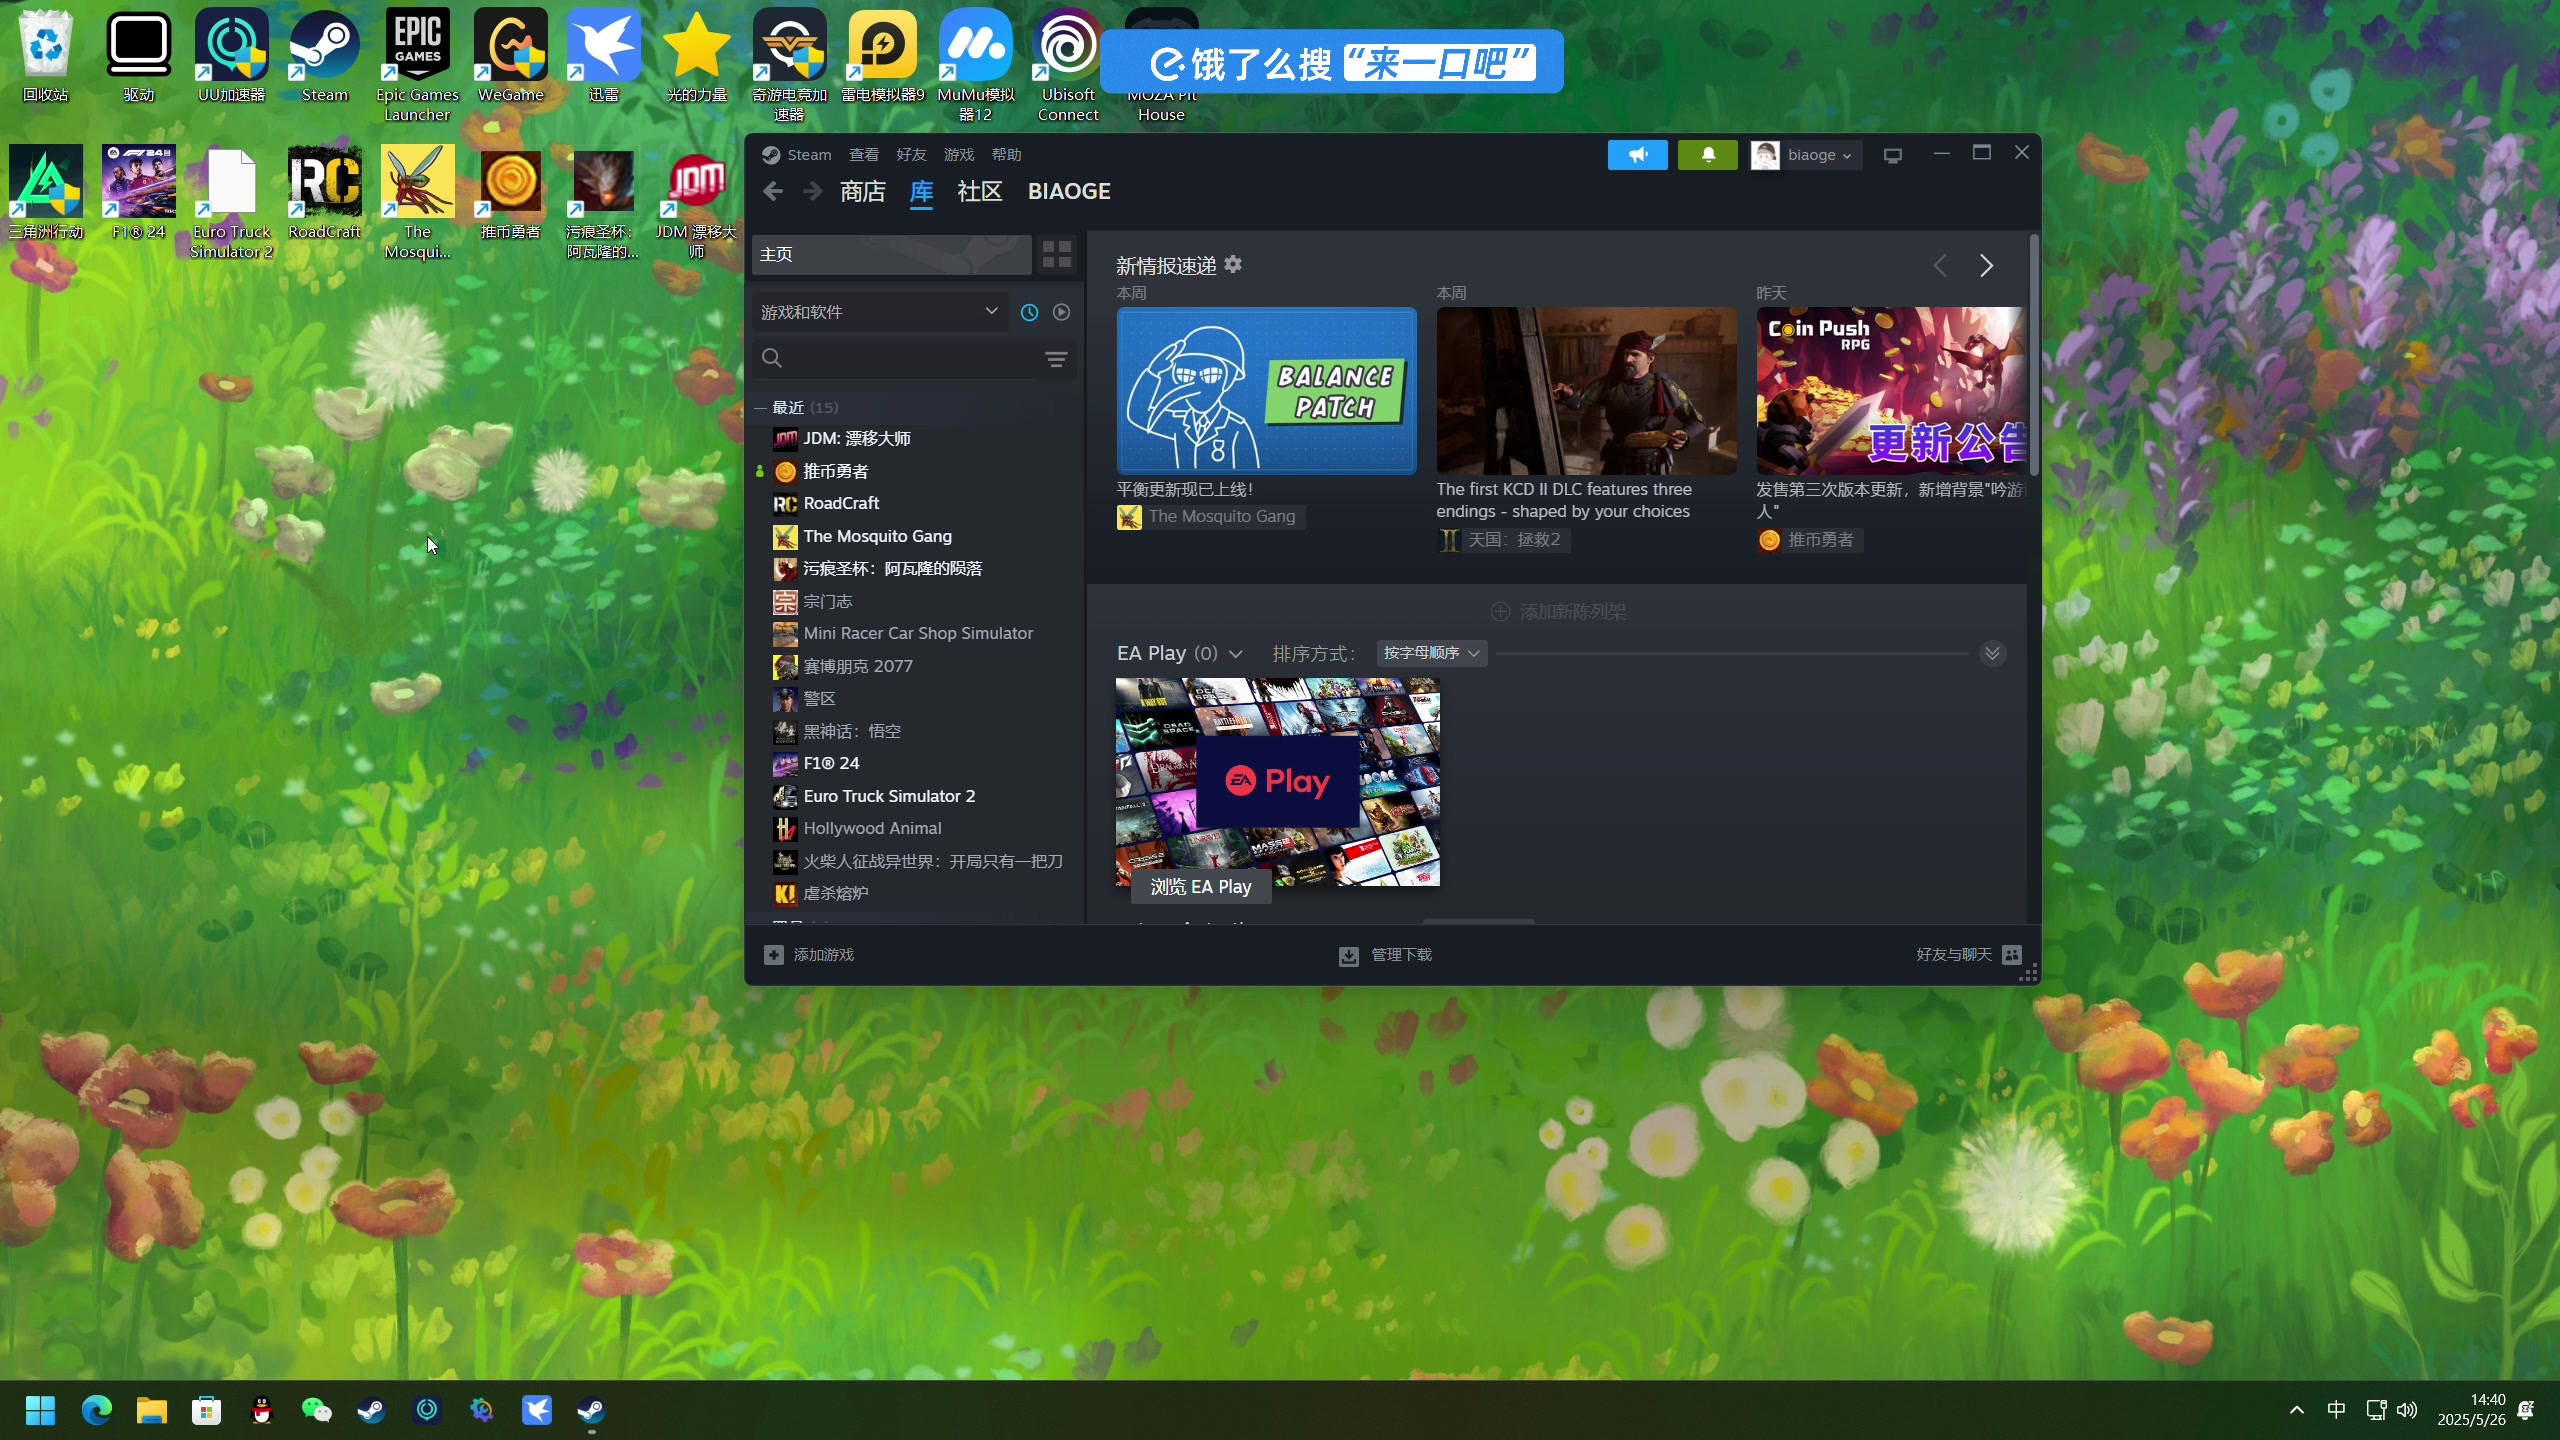Open Balance Patch news thumbnail
This screenshot has height=1440, width=2560.
[x=1266, y=391]
